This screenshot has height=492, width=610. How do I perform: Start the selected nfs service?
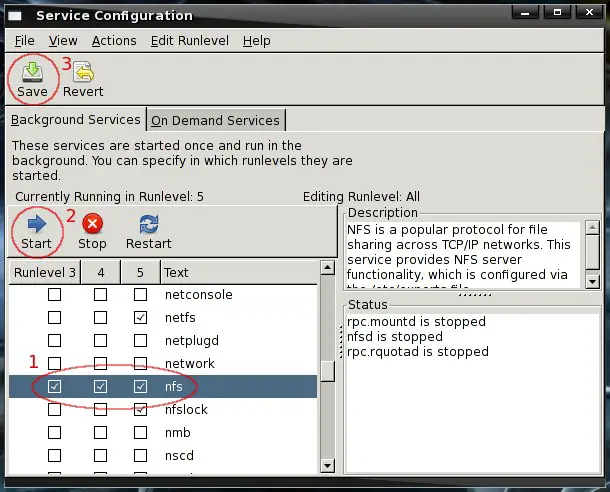click(x=36, y=231)
